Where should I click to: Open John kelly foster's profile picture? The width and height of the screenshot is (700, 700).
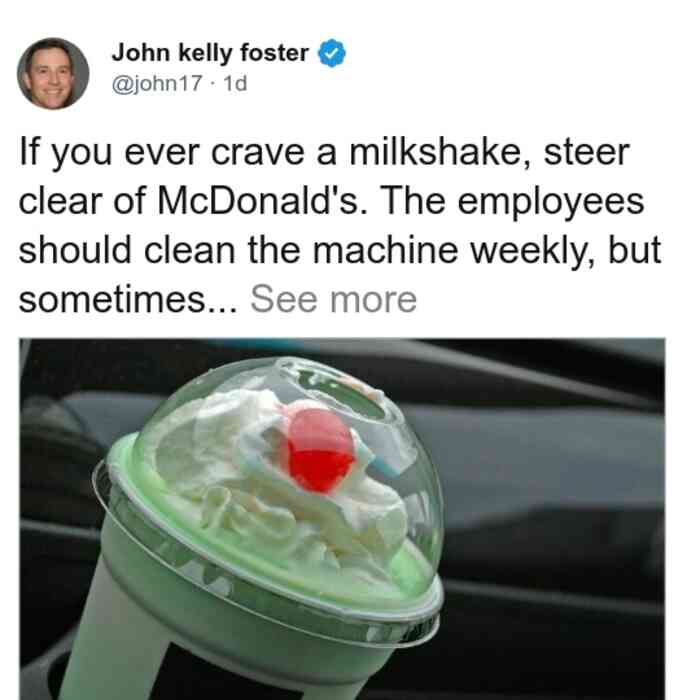[x=53, y=74]
